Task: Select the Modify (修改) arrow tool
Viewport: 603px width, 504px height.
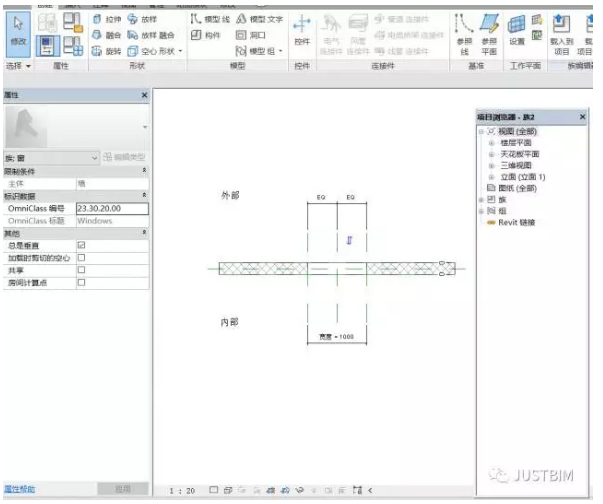Action: pyautogui.click(x=18, y=35)
